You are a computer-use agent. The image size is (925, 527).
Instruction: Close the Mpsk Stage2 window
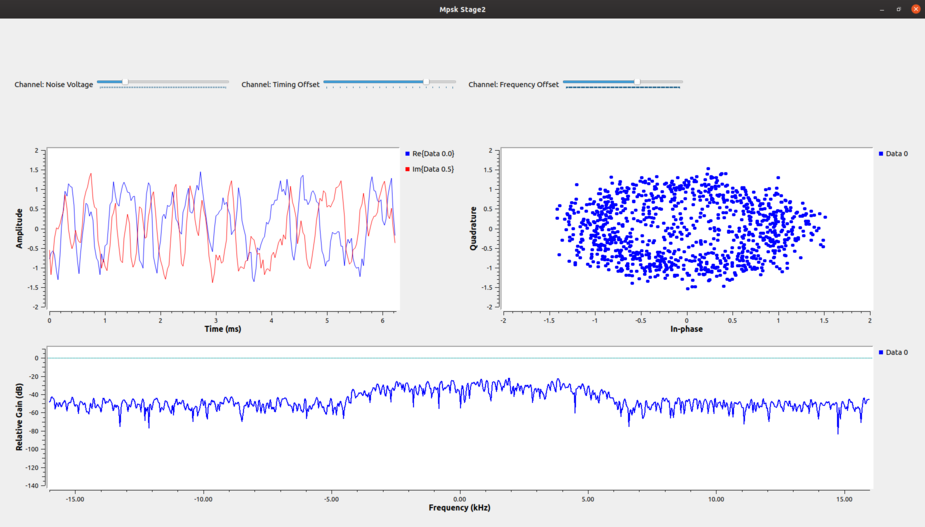coord(916,9)
